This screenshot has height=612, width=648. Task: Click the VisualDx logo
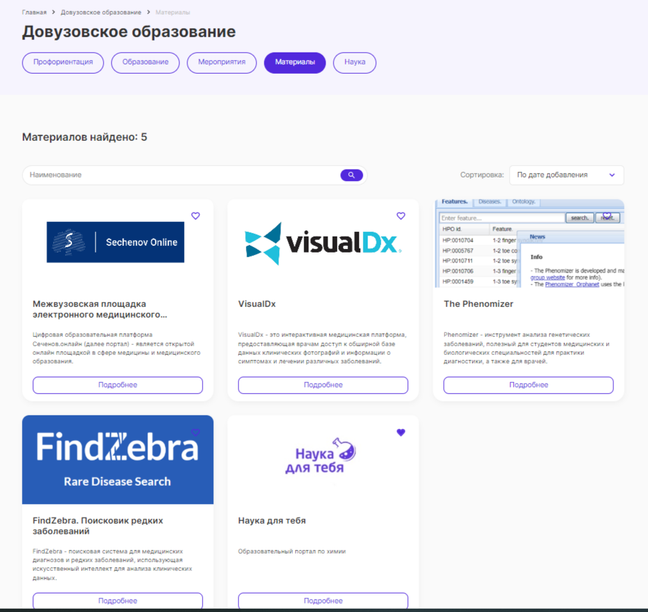tap(323, 242)
